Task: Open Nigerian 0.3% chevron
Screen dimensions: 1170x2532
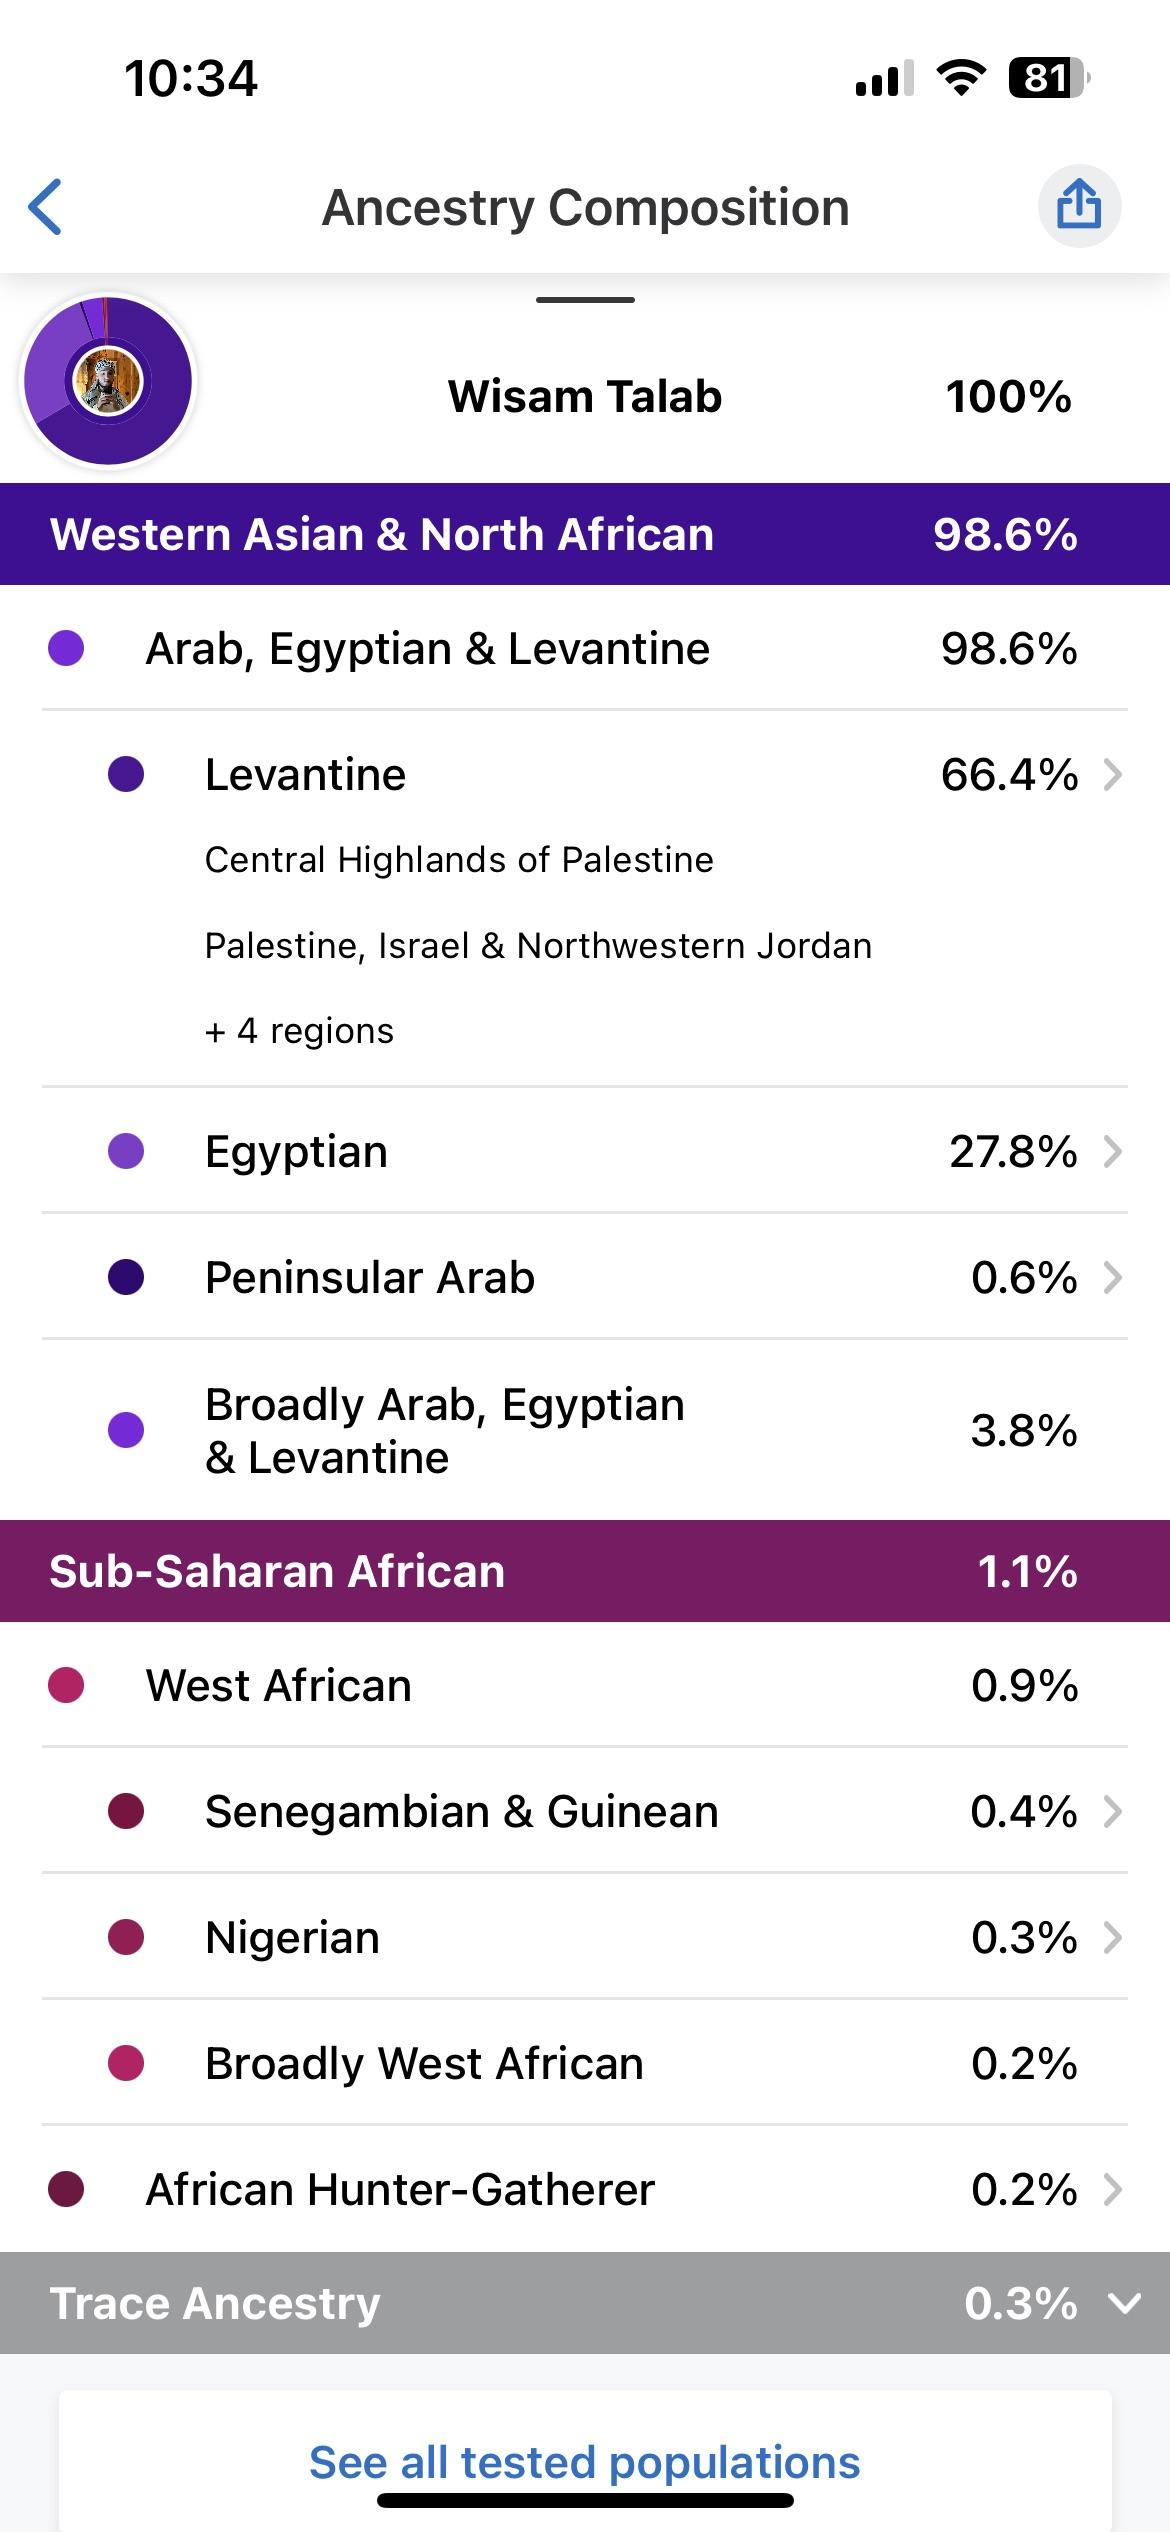Action: click(x=1113, y=1938)
